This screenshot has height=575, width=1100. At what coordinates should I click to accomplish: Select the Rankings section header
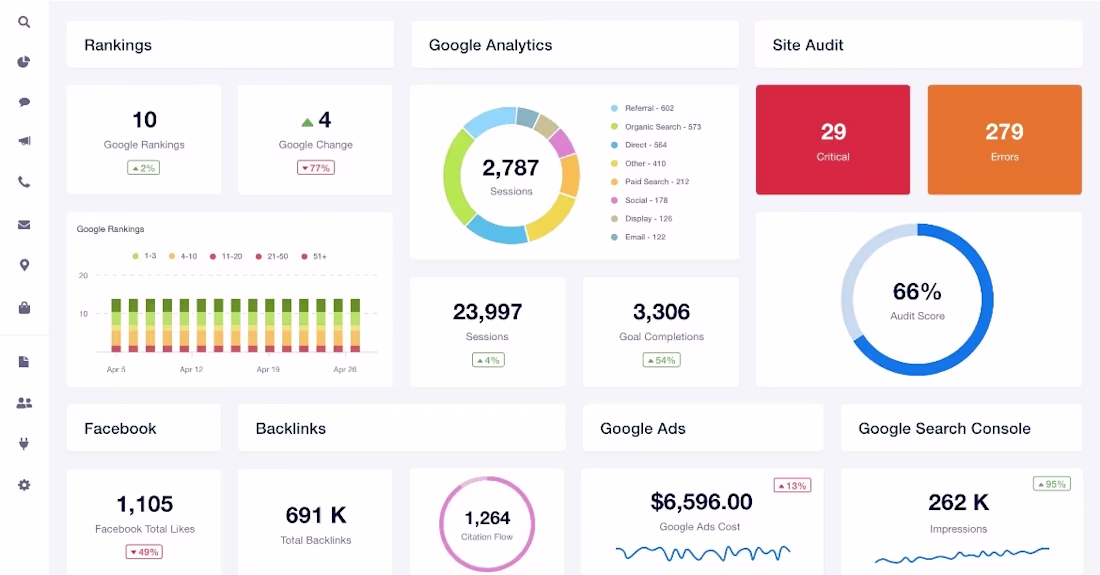230,45
